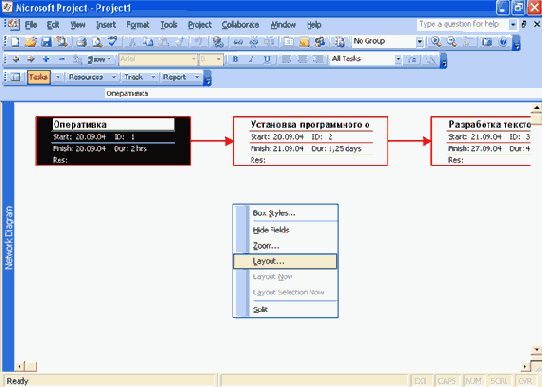
Task: Click the Outdent arrow icon
Action: (16, 59)
